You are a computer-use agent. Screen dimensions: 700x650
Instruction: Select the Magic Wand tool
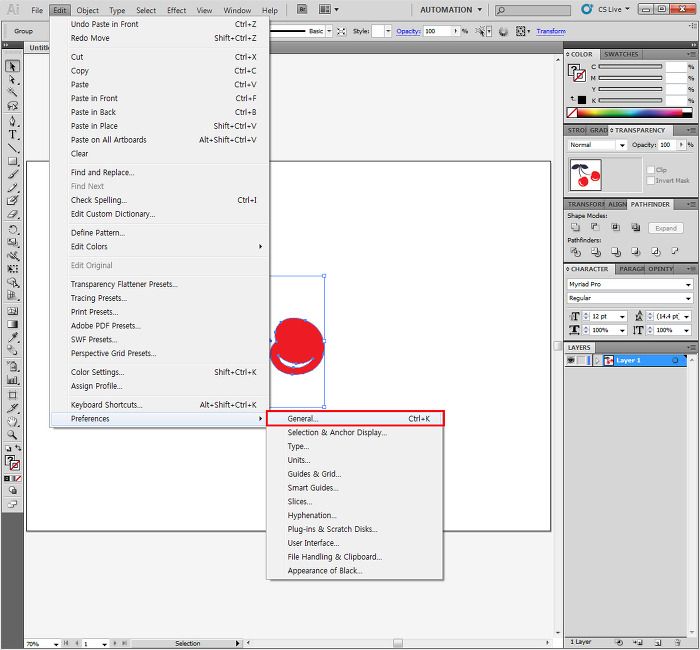(x=12, y=92)
